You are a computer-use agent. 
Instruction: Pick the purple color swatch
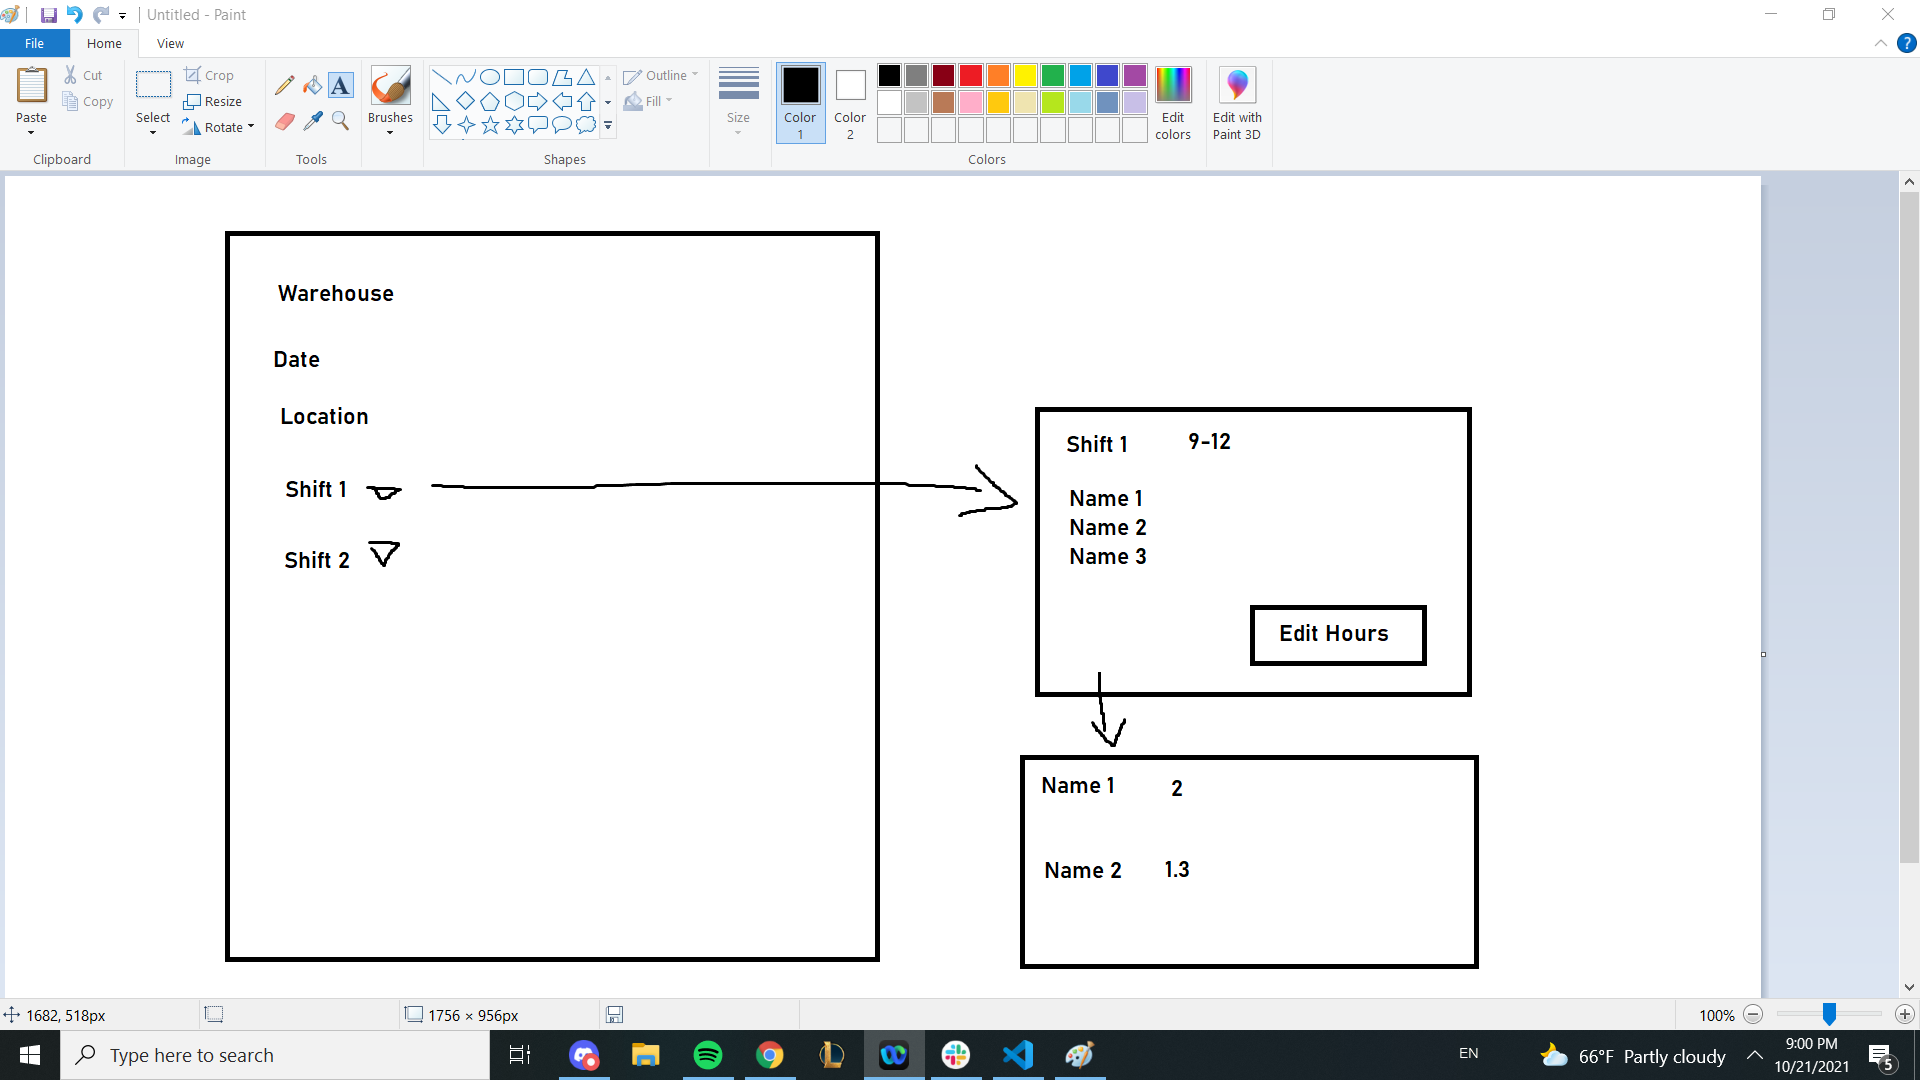[x=1134, y=75]
